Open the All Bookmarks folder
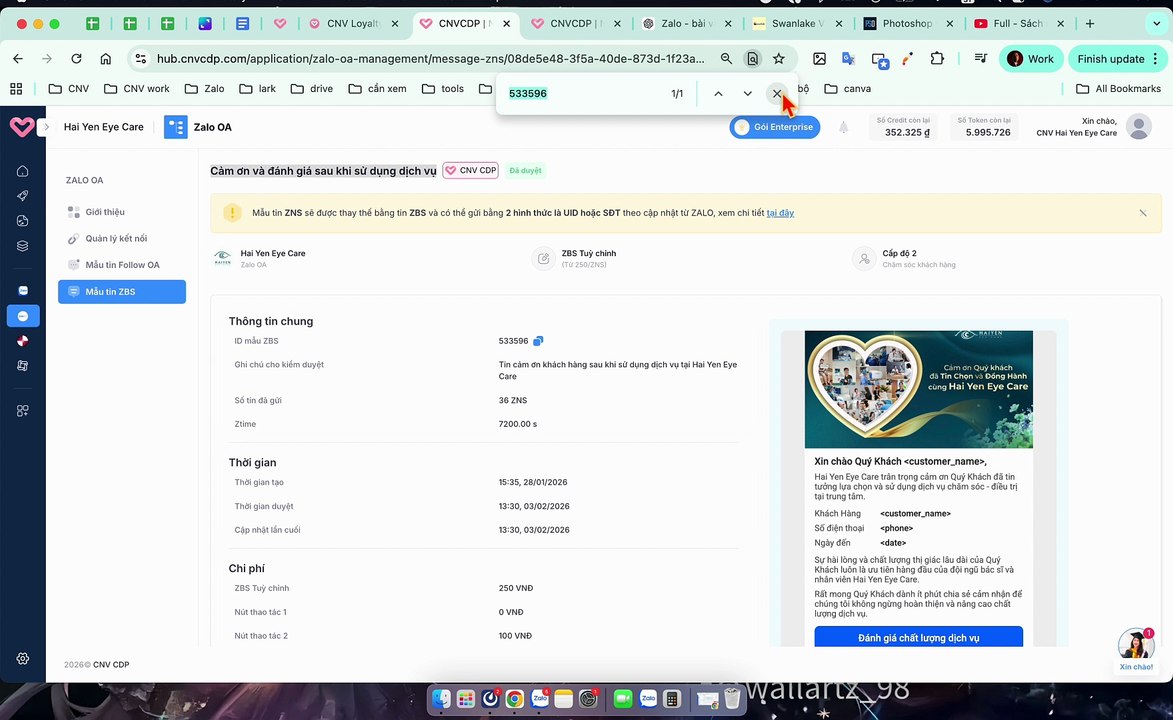1173x720 pixels. point(1118,88)
